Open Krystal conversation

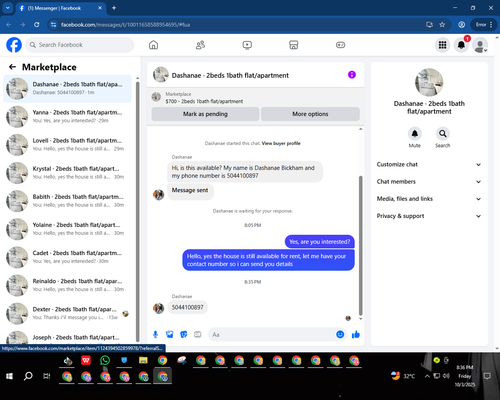pos(67,173)
